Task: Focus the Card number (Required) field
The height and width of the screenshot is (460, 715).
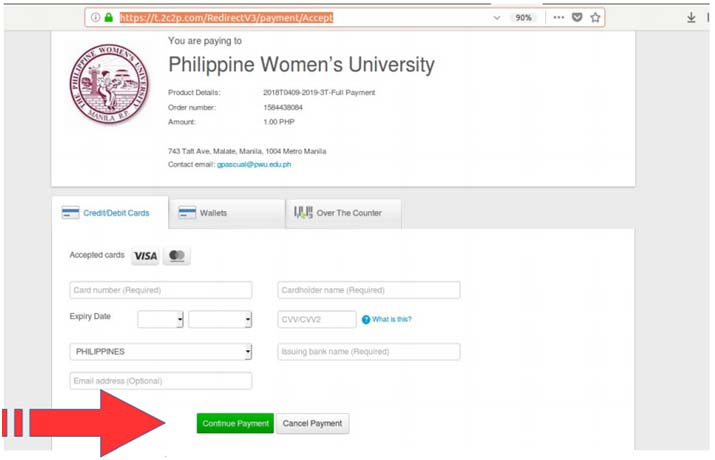Action: coord(161,290)
